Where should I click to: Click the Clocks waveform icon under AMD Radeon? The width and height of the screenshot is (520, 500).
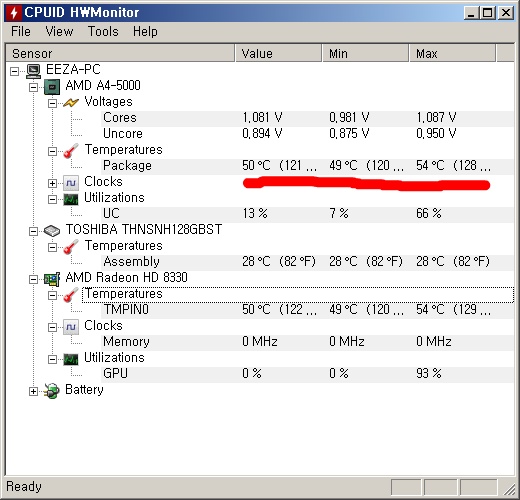(71, 327)
